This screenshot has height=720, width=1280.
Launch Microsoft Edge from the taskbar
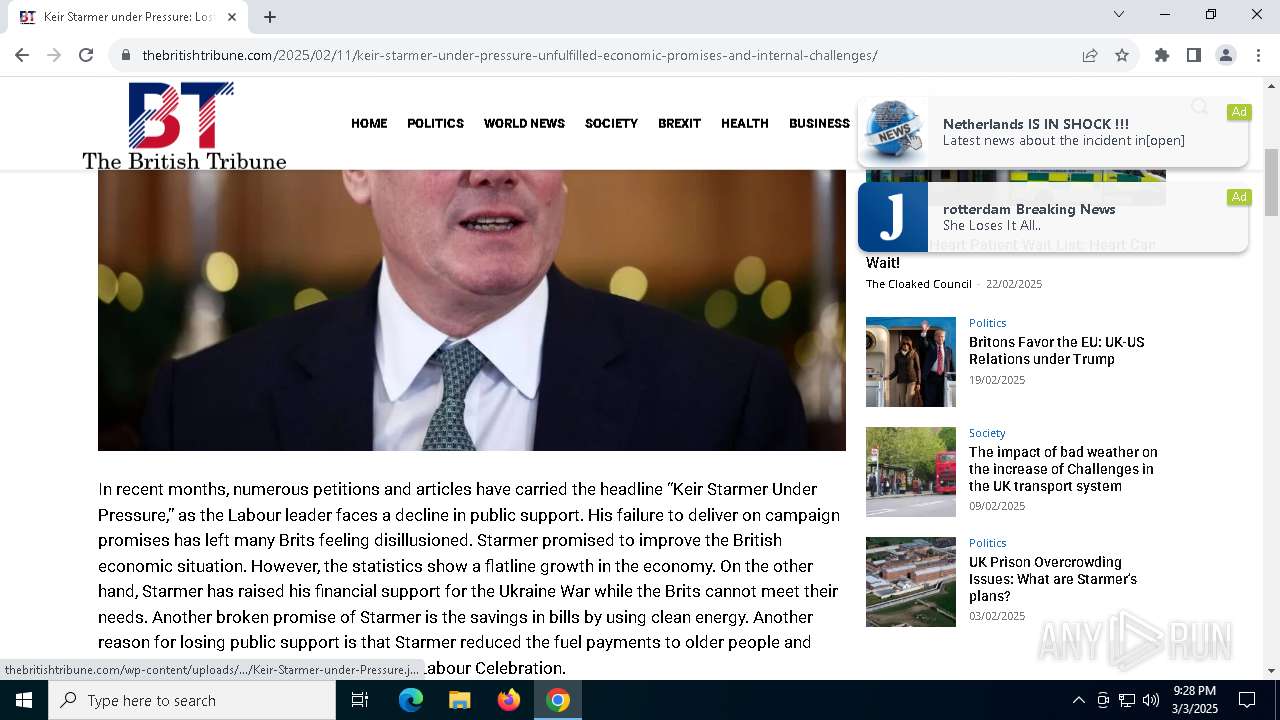[x=411, y=700]
